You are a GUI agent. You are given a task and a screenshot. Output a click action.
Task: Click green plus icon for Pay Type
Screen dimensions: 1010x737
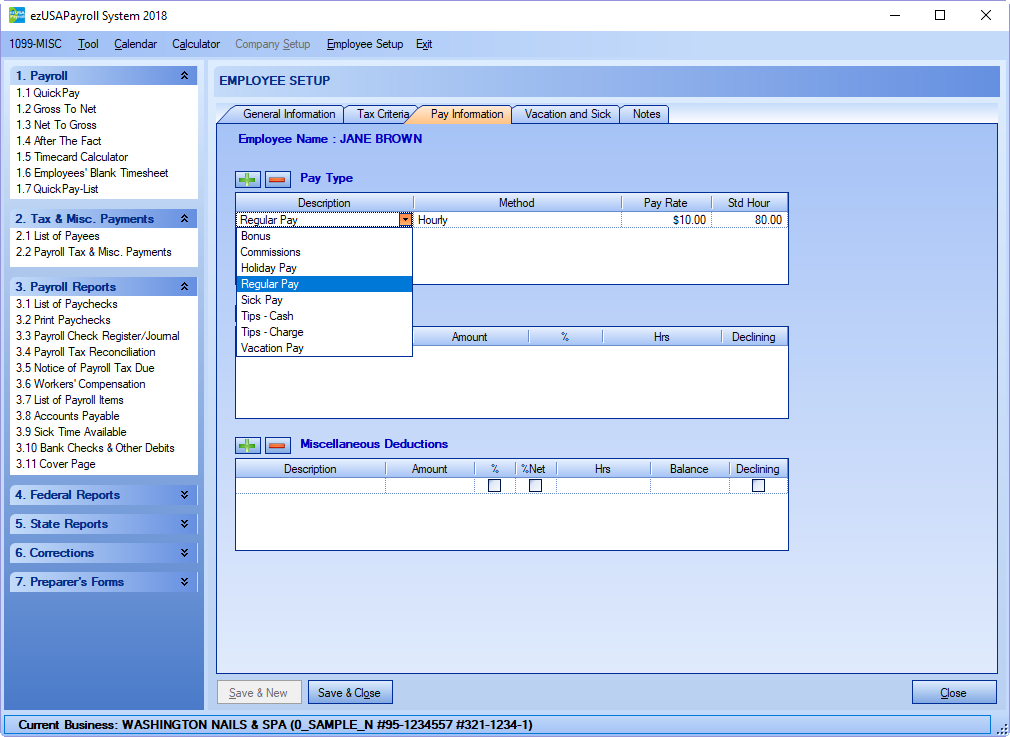[x=247, y=179]
